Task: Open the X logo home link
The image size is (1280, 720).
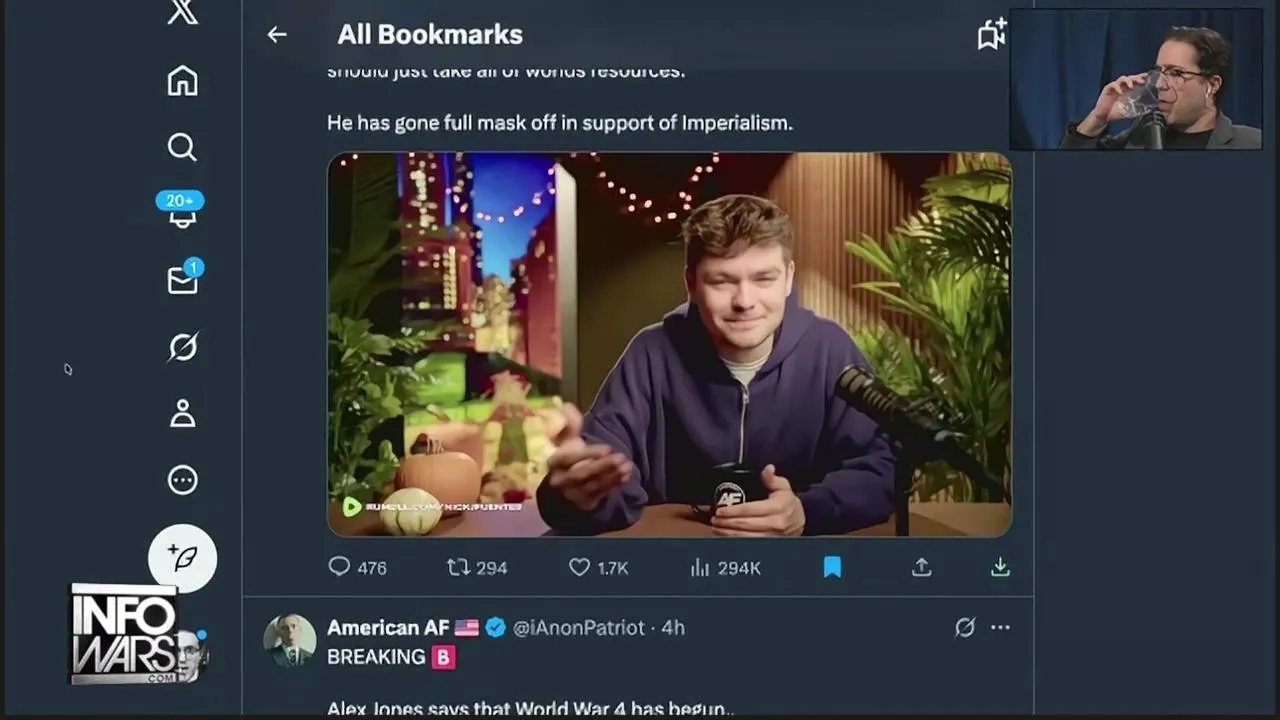Action: pos(183,13)
